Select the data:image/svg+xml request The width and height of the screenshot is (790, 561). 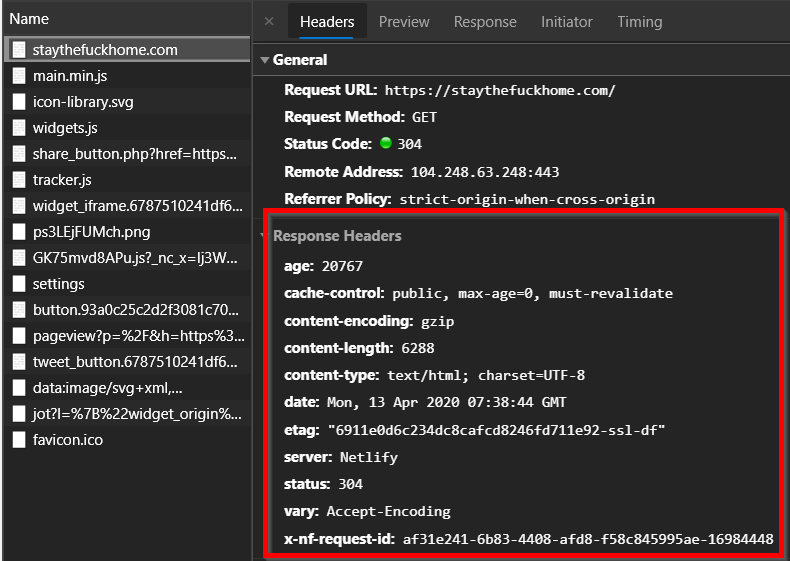pos(107,388)
